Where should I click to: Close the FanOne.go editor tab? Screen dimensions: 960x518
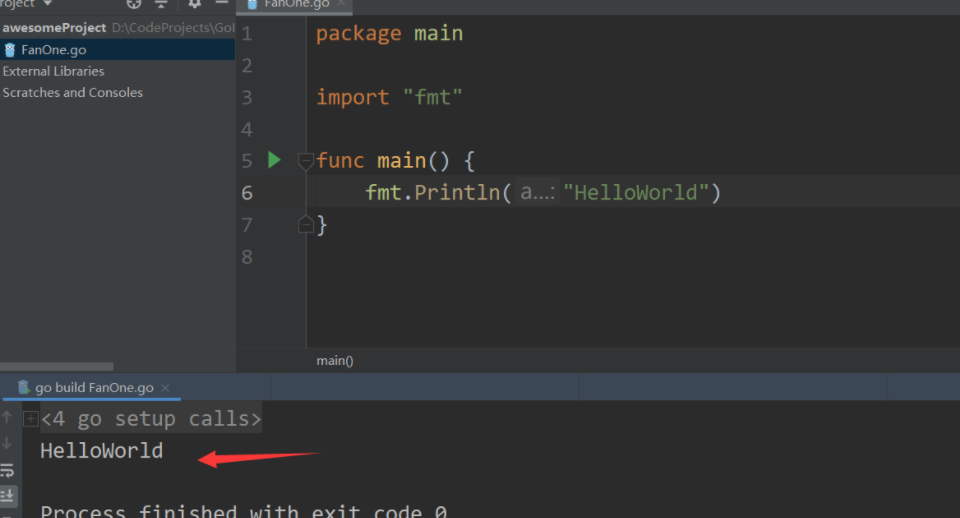tap(341, 4)
